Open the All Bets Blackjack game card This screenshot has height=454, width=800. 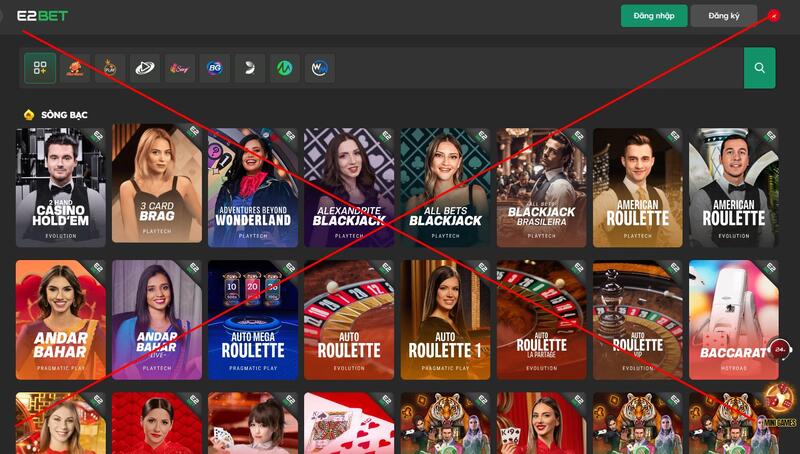445,187
